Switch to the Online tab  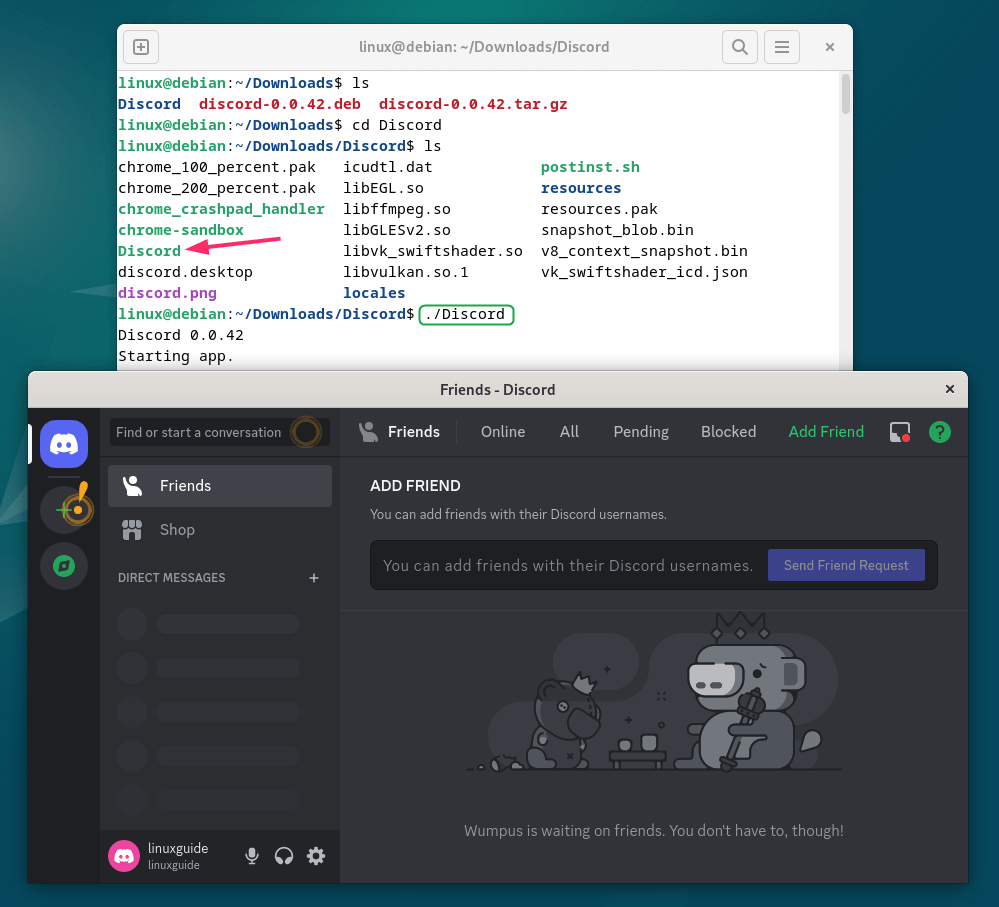503,432
